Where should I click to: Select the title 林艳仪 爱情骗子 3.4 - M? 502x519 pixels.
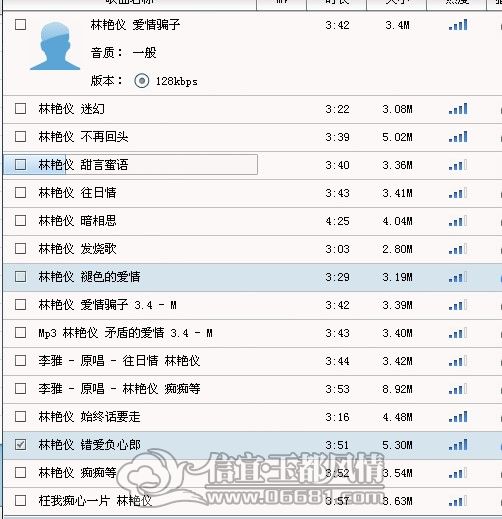[107, 305]
